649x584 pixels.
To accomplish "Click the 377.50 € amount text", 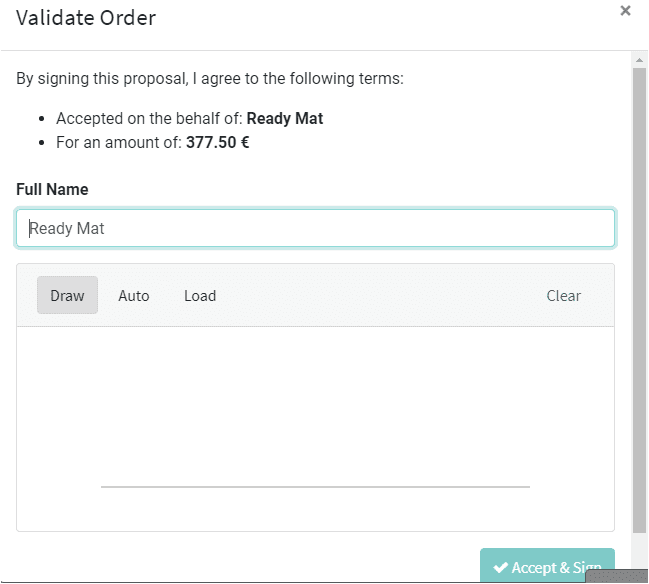I will tap(218, 142).
